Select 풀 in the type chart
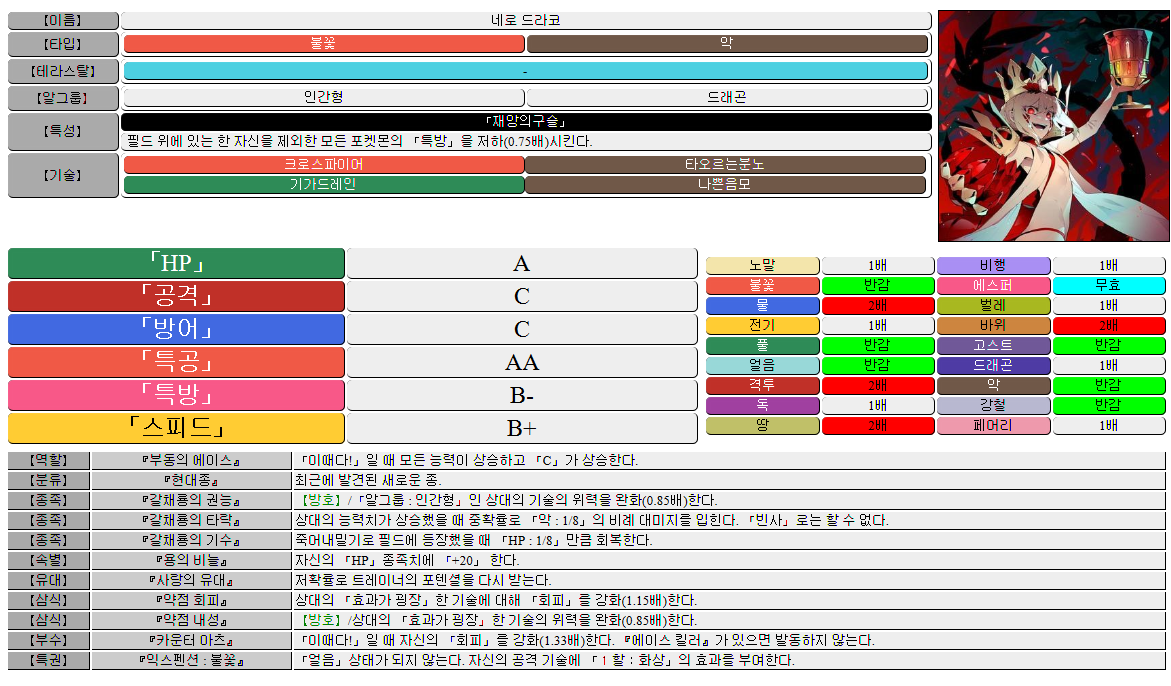This screenshot has width=1171, height=686. pos(762,346)
